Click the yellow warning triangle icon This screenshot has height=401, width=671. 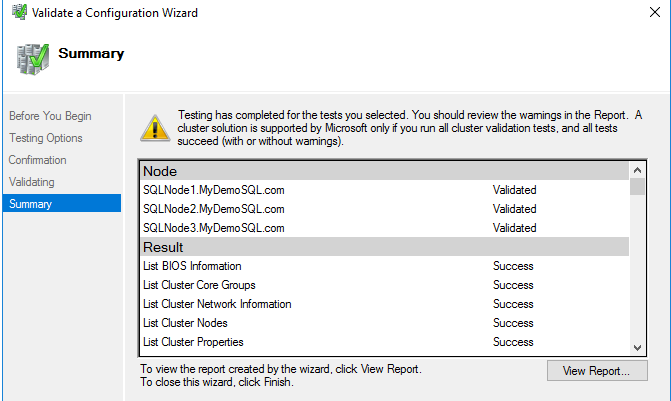pos(154,125)
